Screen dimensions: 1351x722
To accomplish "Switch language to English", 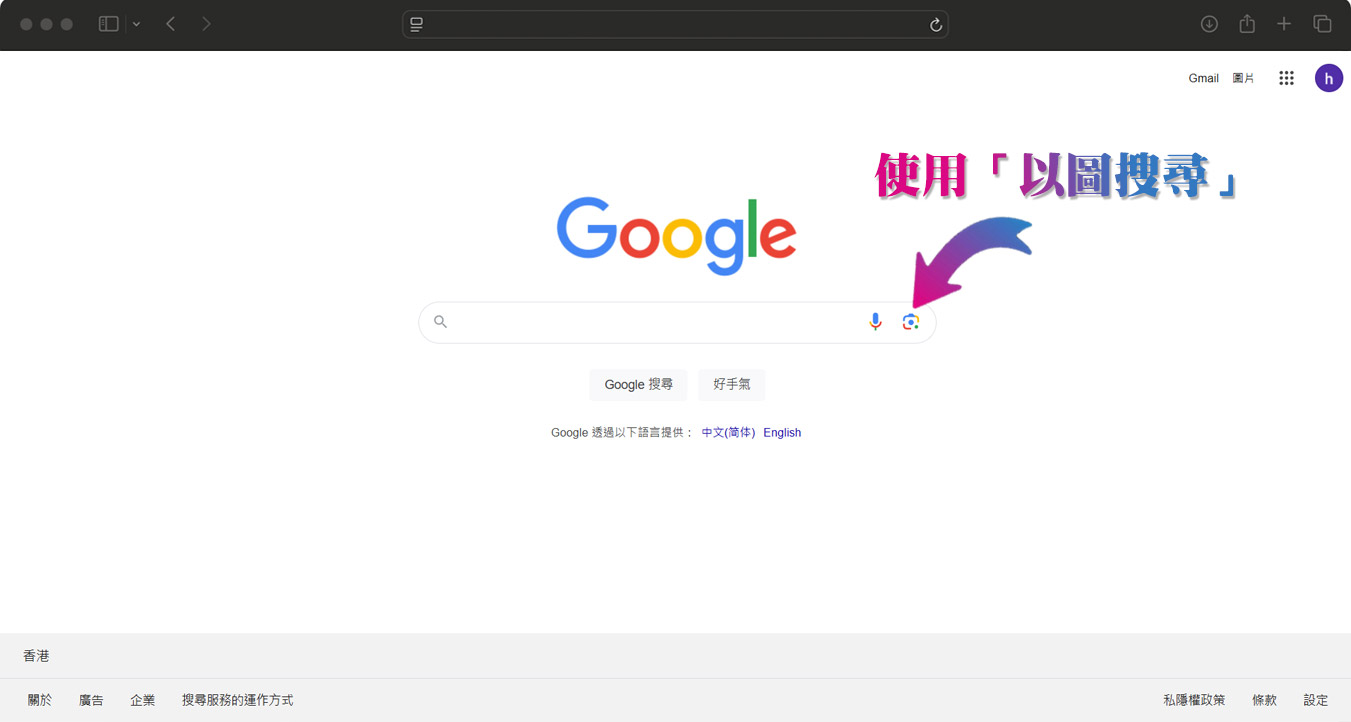I will [782, 433].
